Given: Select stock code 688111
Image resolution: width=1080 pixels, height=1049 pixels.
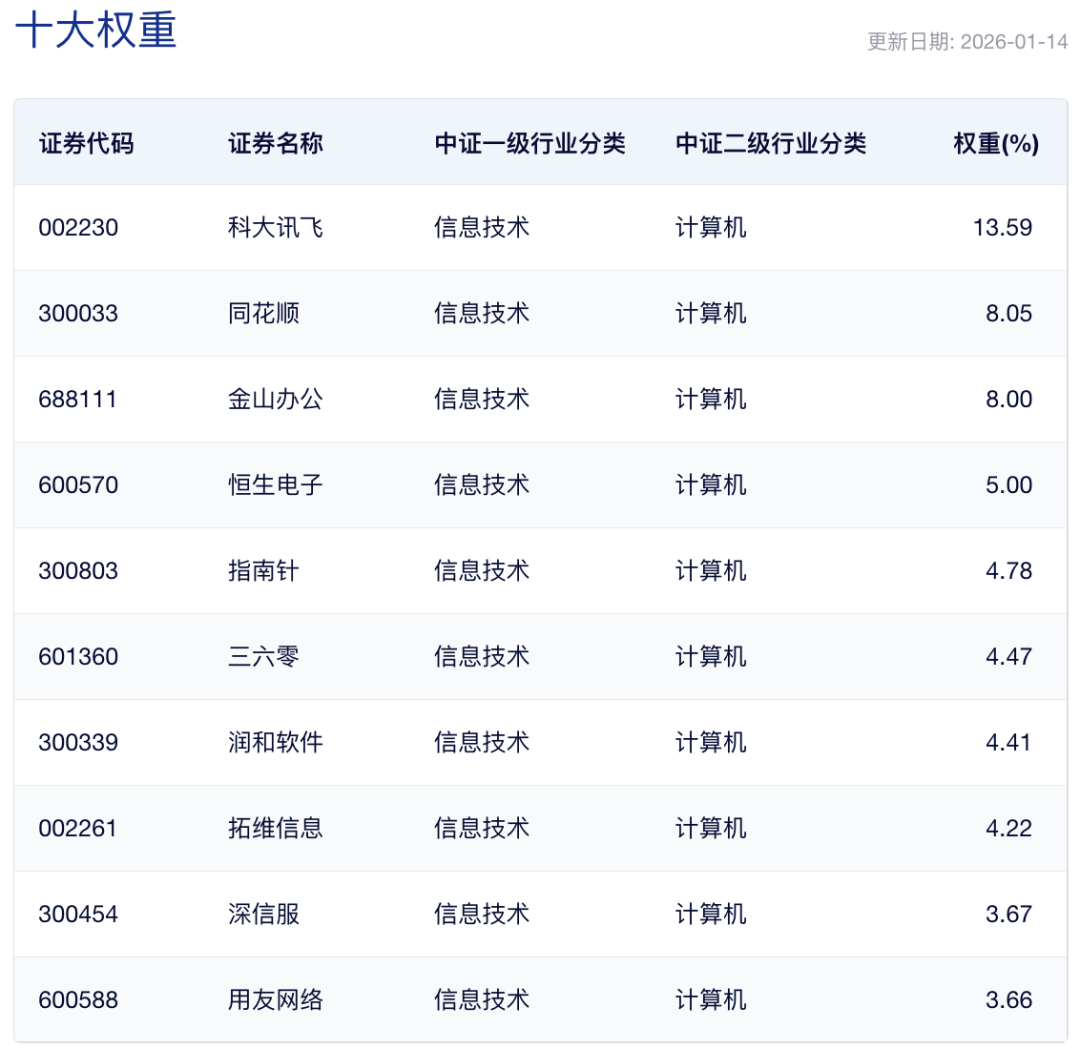Looking at the screenshot, I should [x=78, y=399].
